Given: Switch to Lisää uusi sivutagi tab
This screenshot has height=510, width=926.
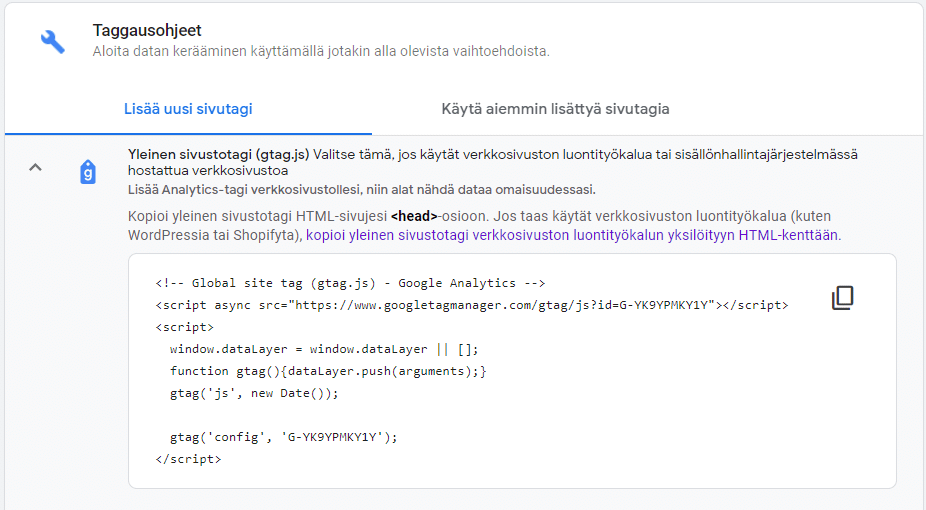Looking at the screenshot, I should 188,108.
